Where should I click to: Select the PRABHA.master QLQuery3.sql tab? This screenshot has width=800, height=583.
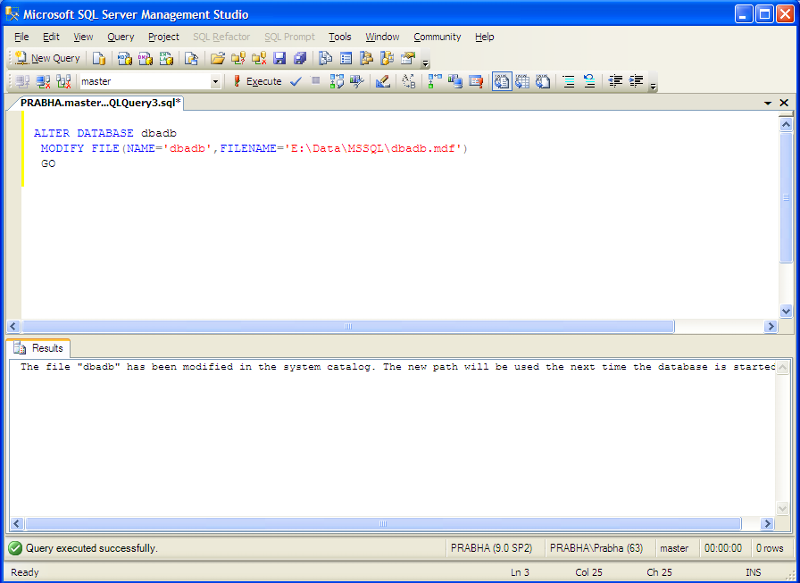click(100, 103)
